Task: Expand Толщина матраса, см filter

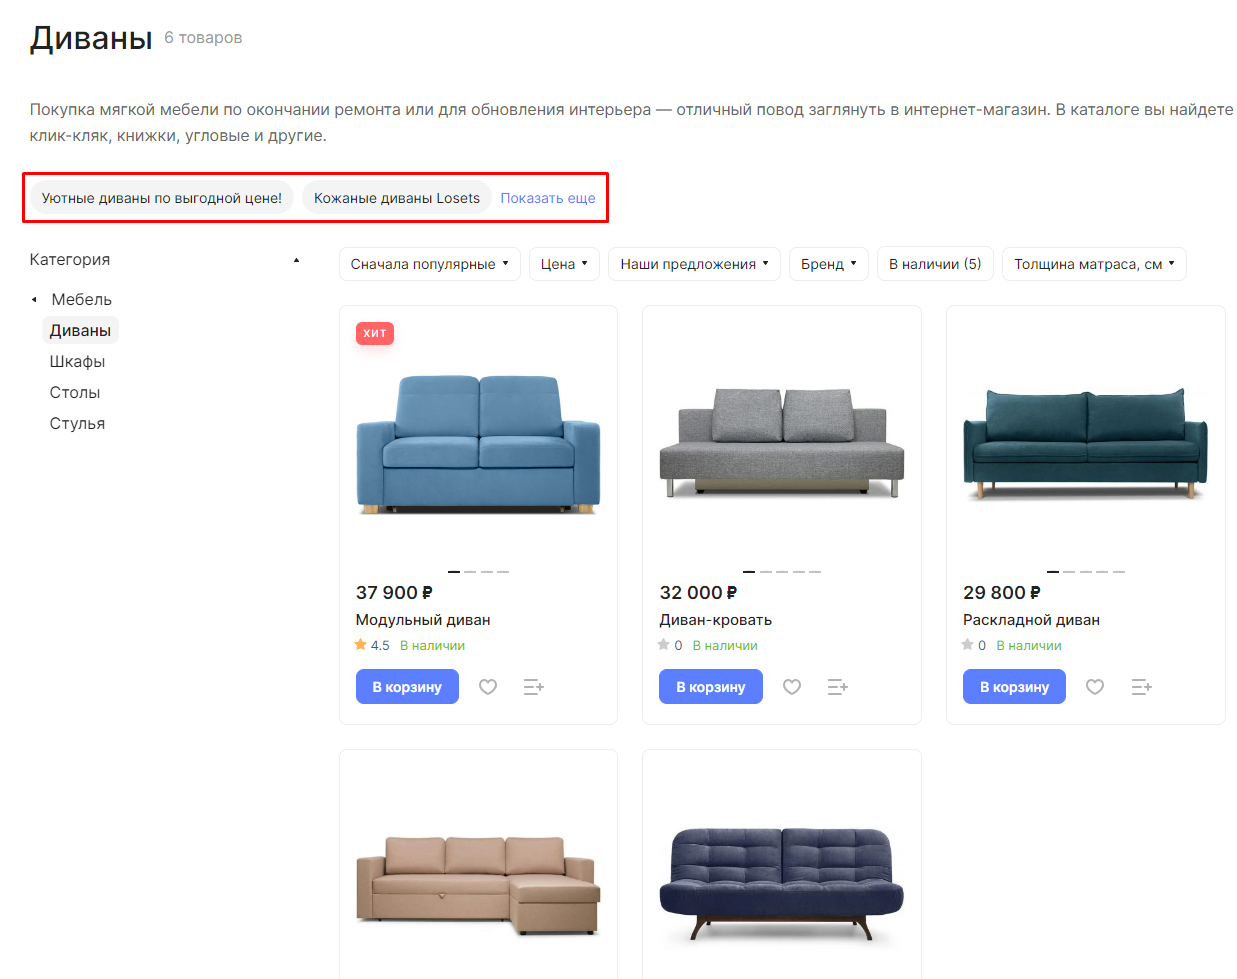Action: click(1094, 264)
